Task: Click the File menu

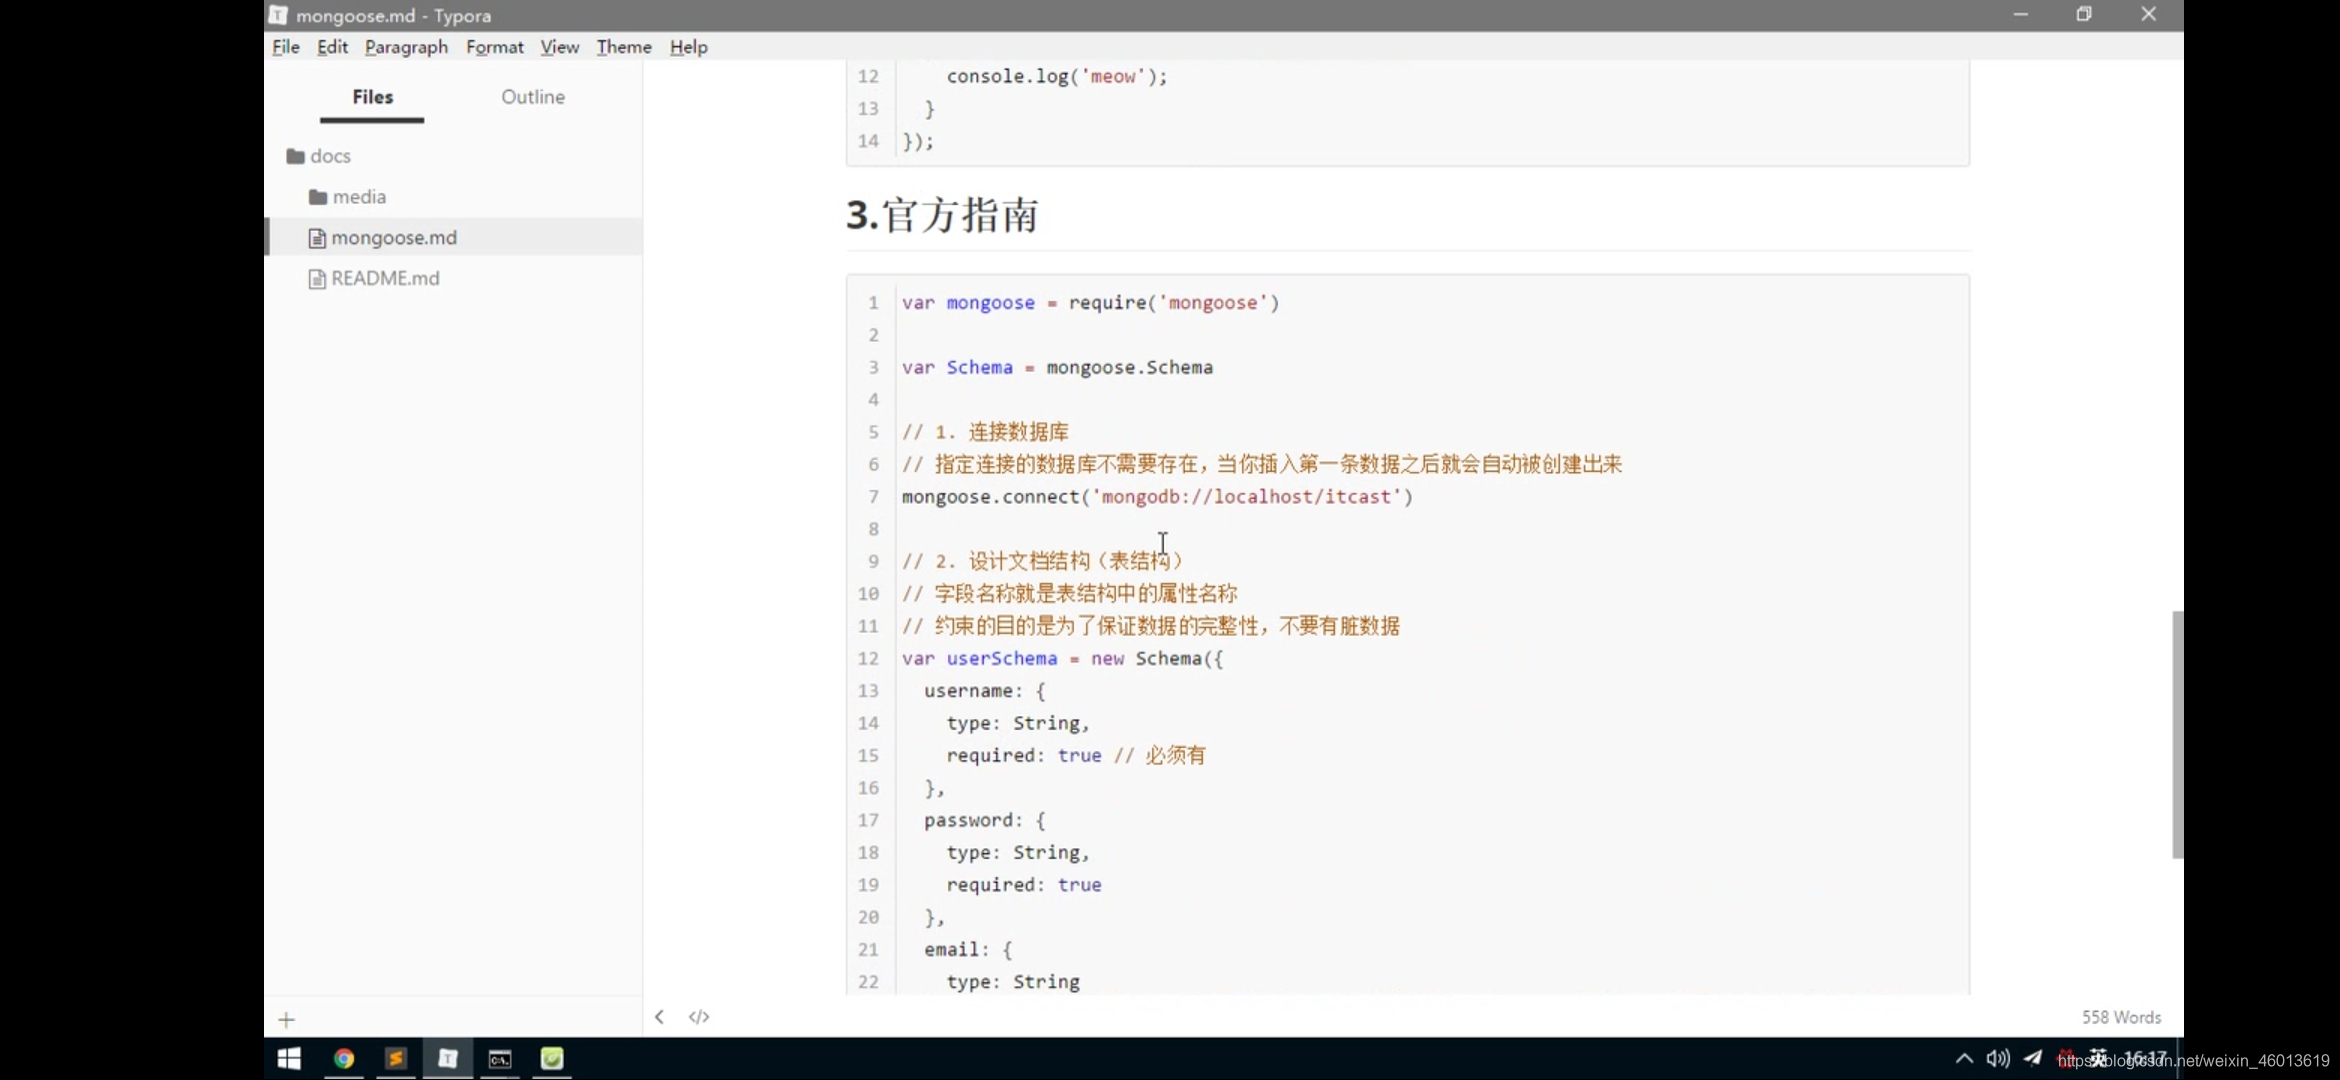Action: pos(285,46)
